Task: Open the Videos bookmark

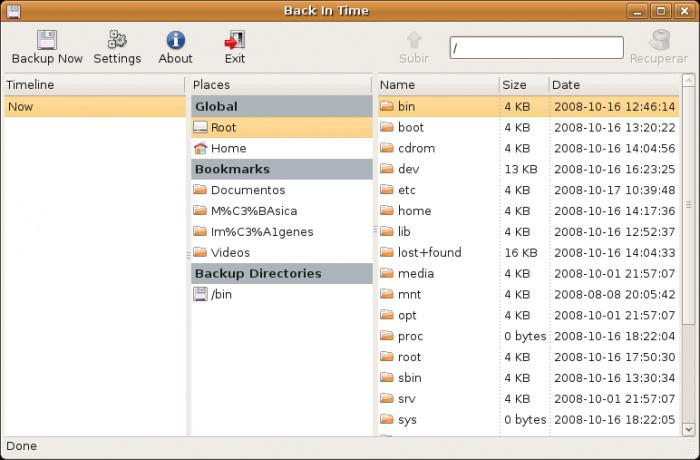Action: click(230, 252)
